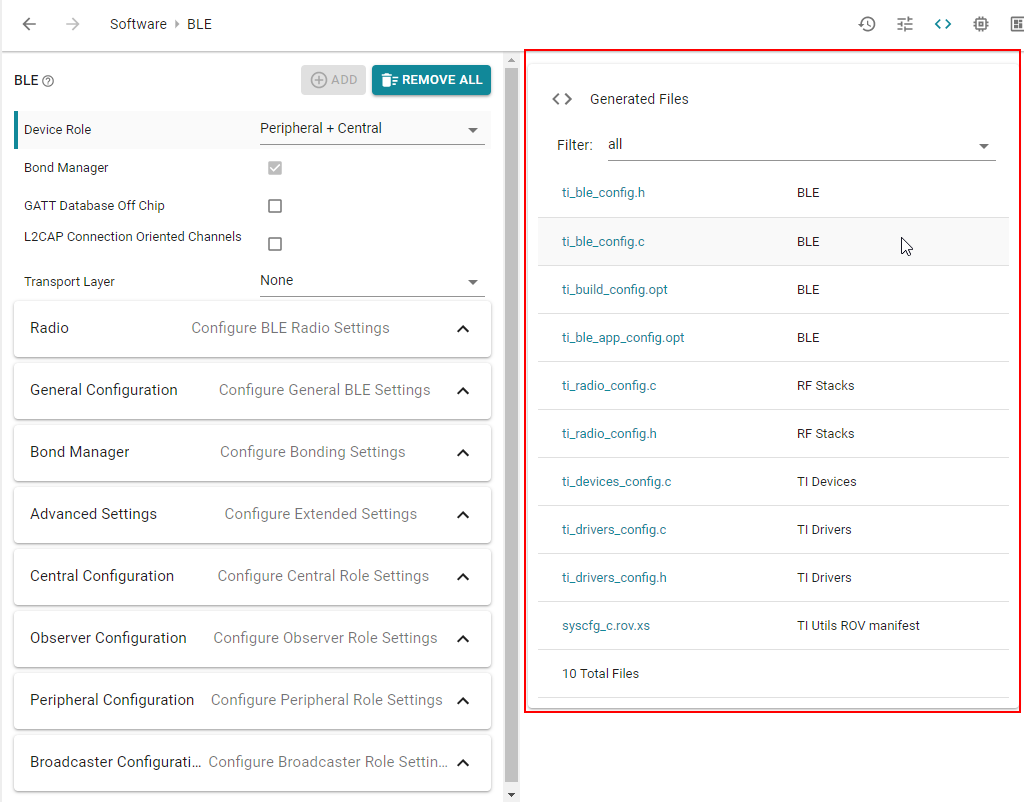Viewport: 1024px width, 802px height.
Task: Open the generated files Filter dropdown
Action: 800,145
